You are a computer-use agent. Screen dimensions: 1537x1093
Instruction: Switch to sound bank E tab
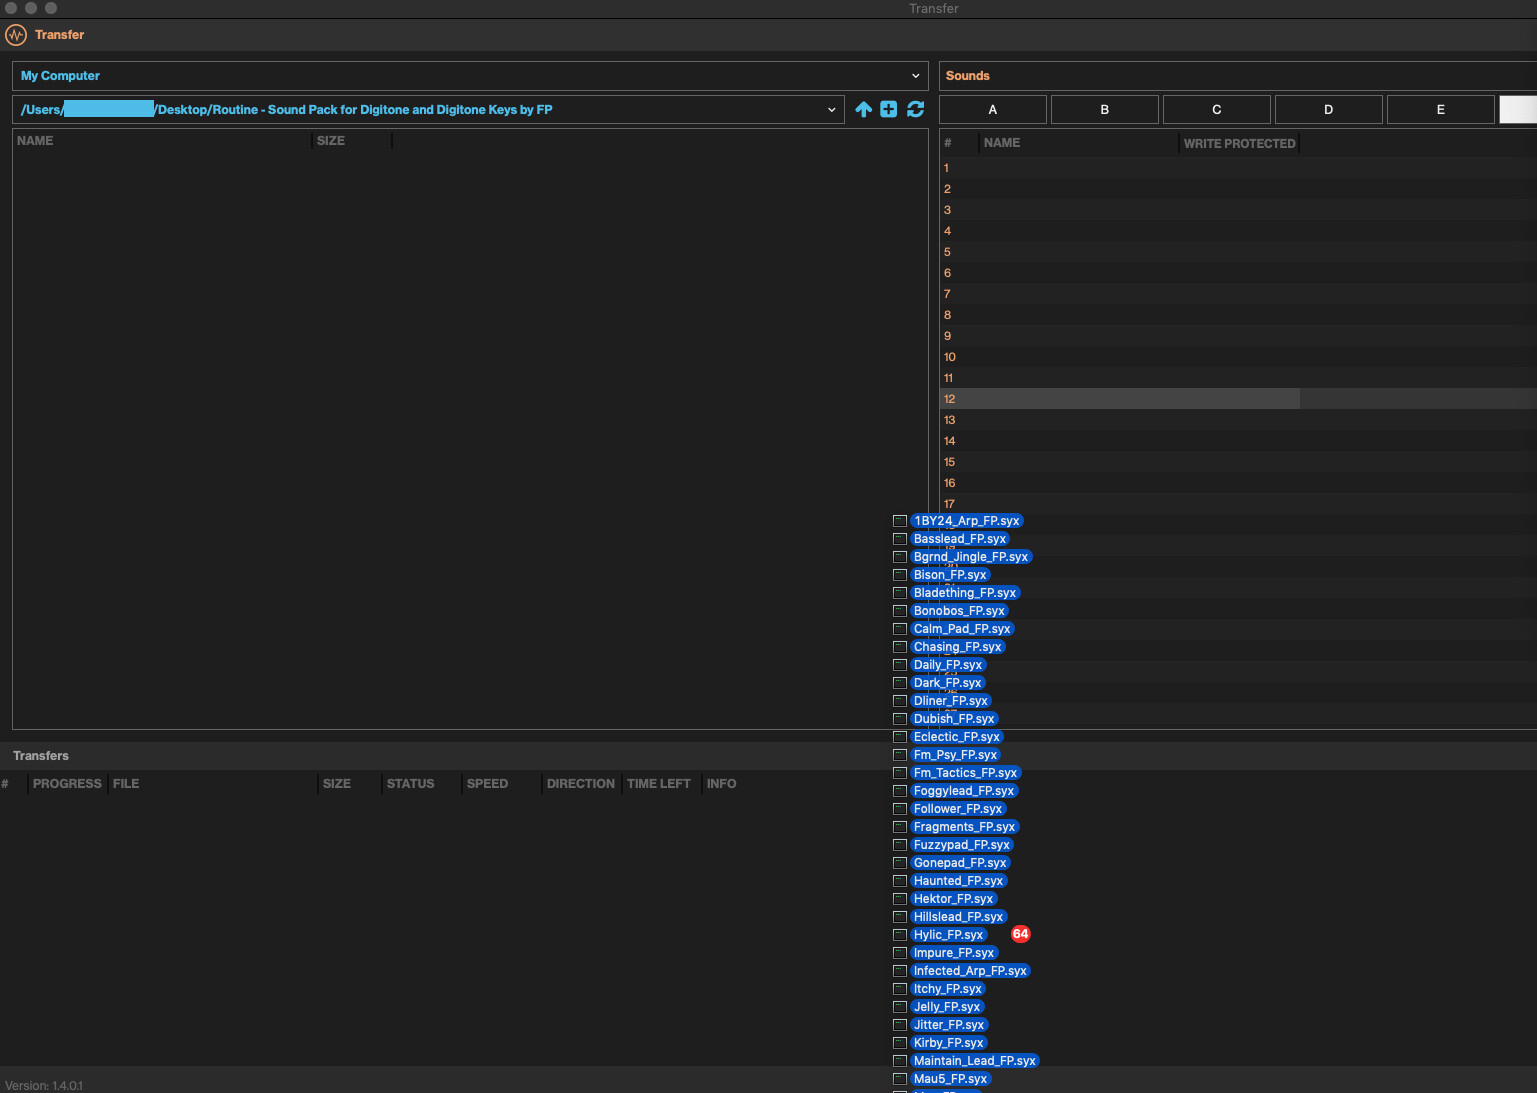(1441, 110)
